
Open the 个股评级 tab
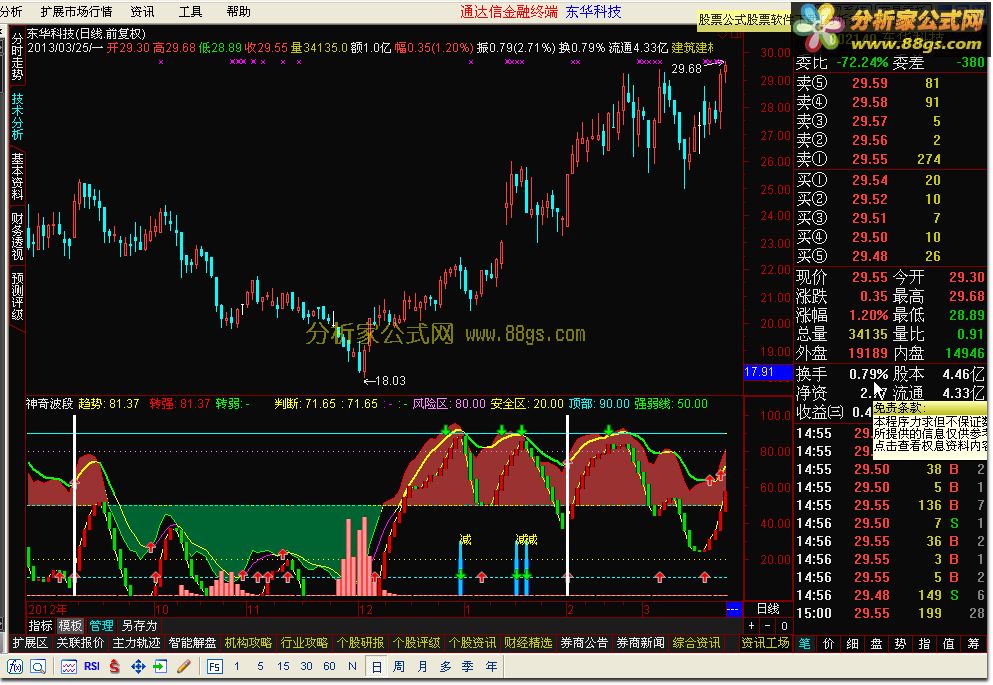(416, 643)
